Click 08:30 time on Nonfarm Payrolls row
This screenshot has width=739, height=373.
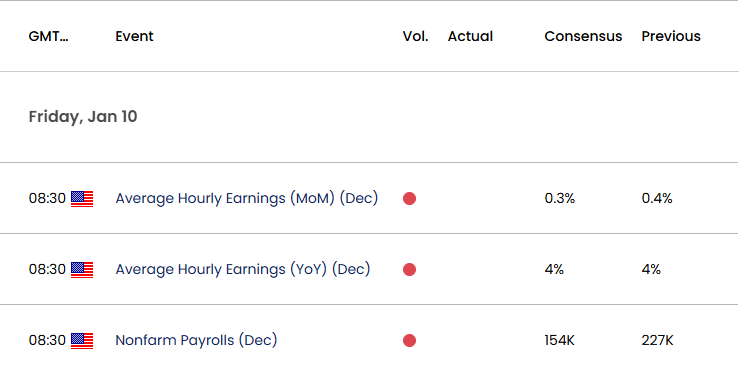[x=47, y=340]
